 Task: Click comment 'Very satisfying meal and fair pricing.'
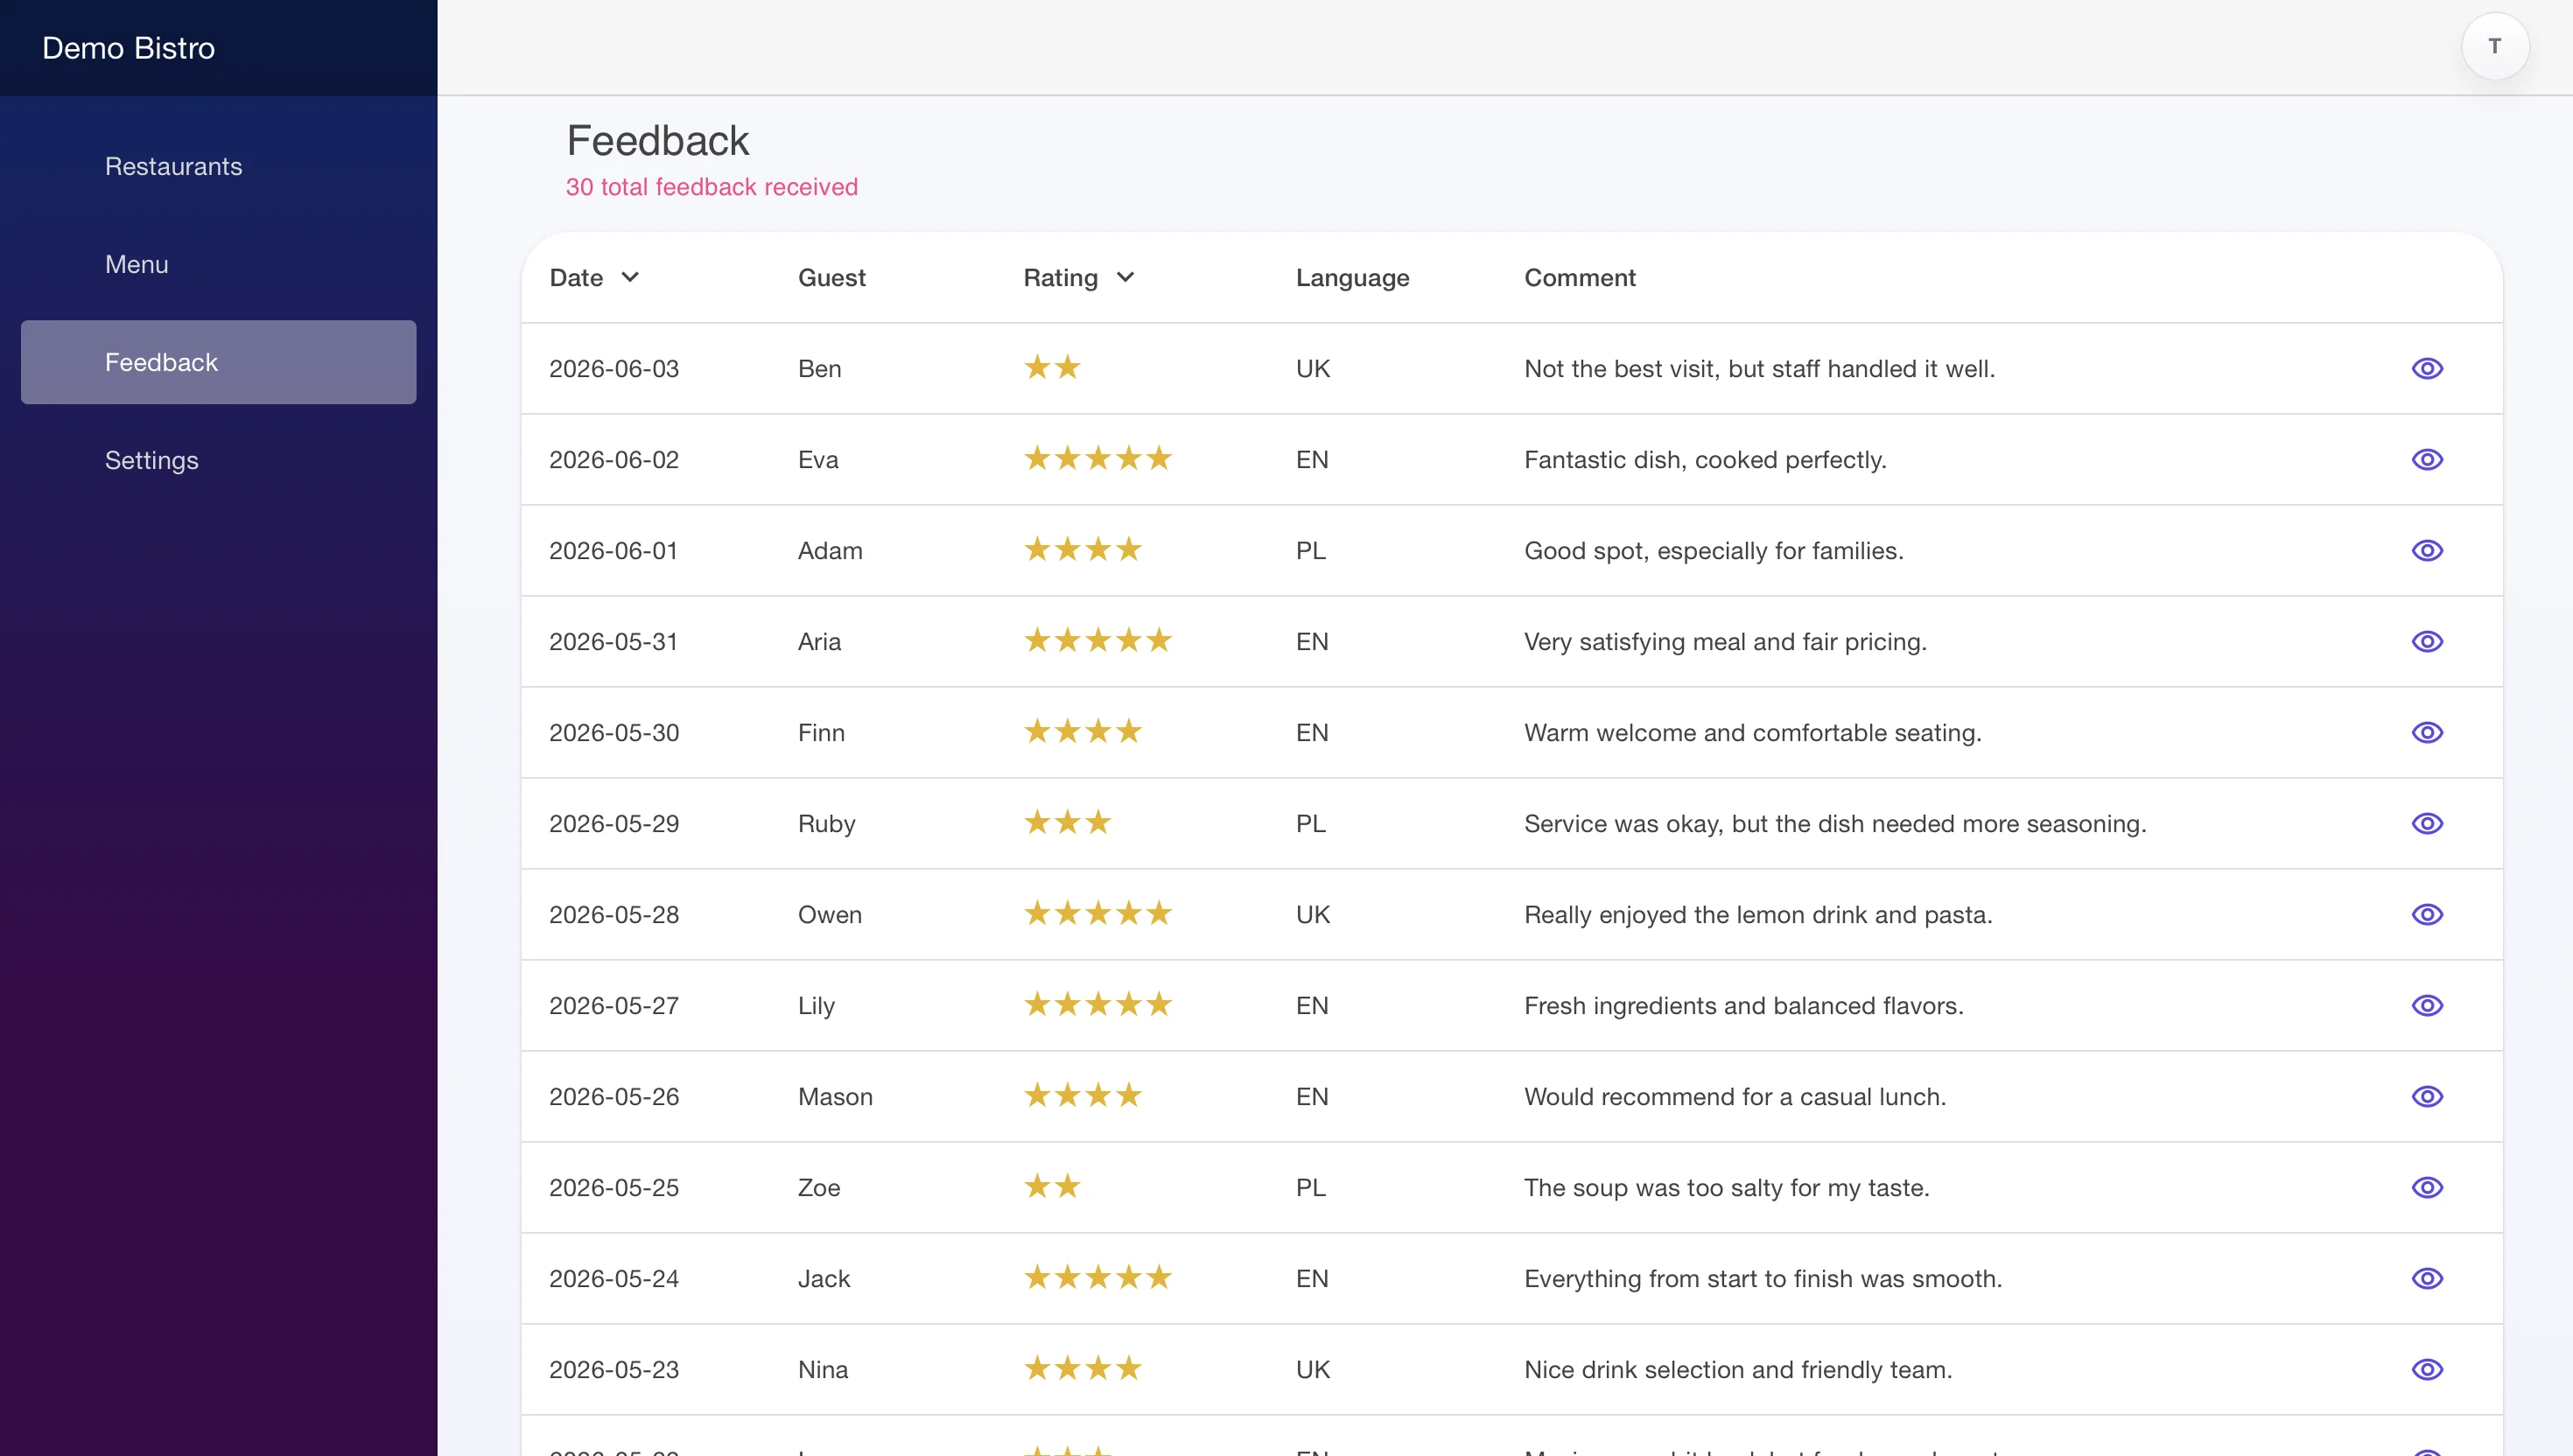(1725, 641)
